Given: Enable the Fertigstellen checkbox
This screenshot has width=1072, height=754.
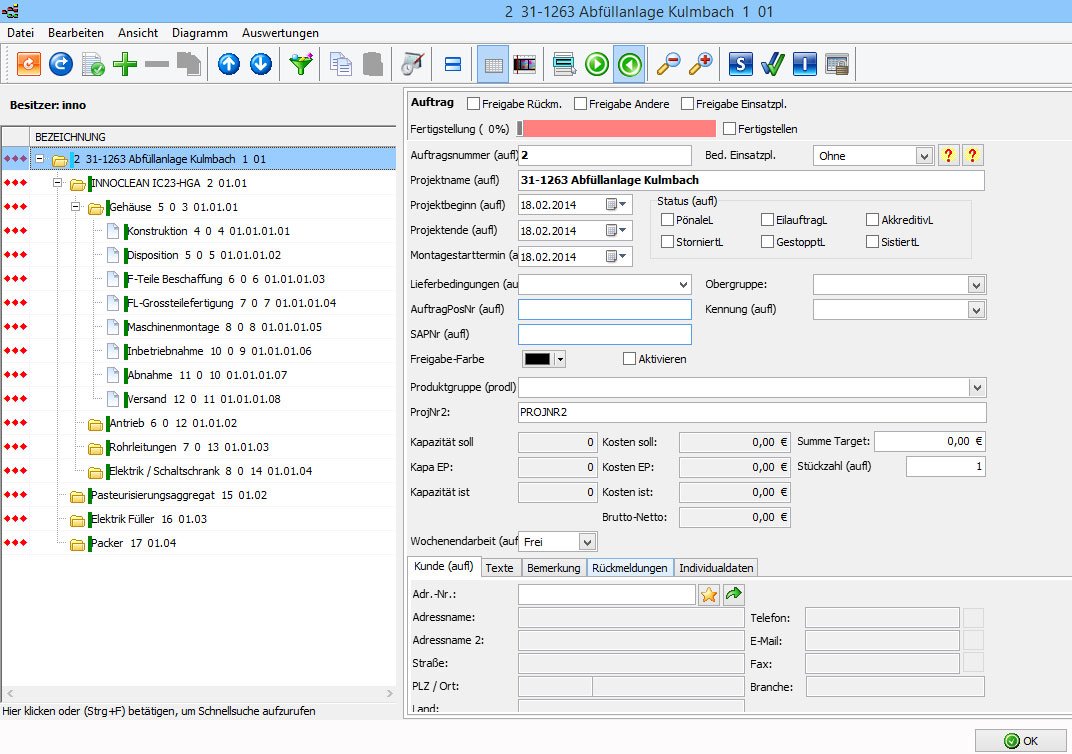Looking at the screenshot, I should tap(729, 129).
